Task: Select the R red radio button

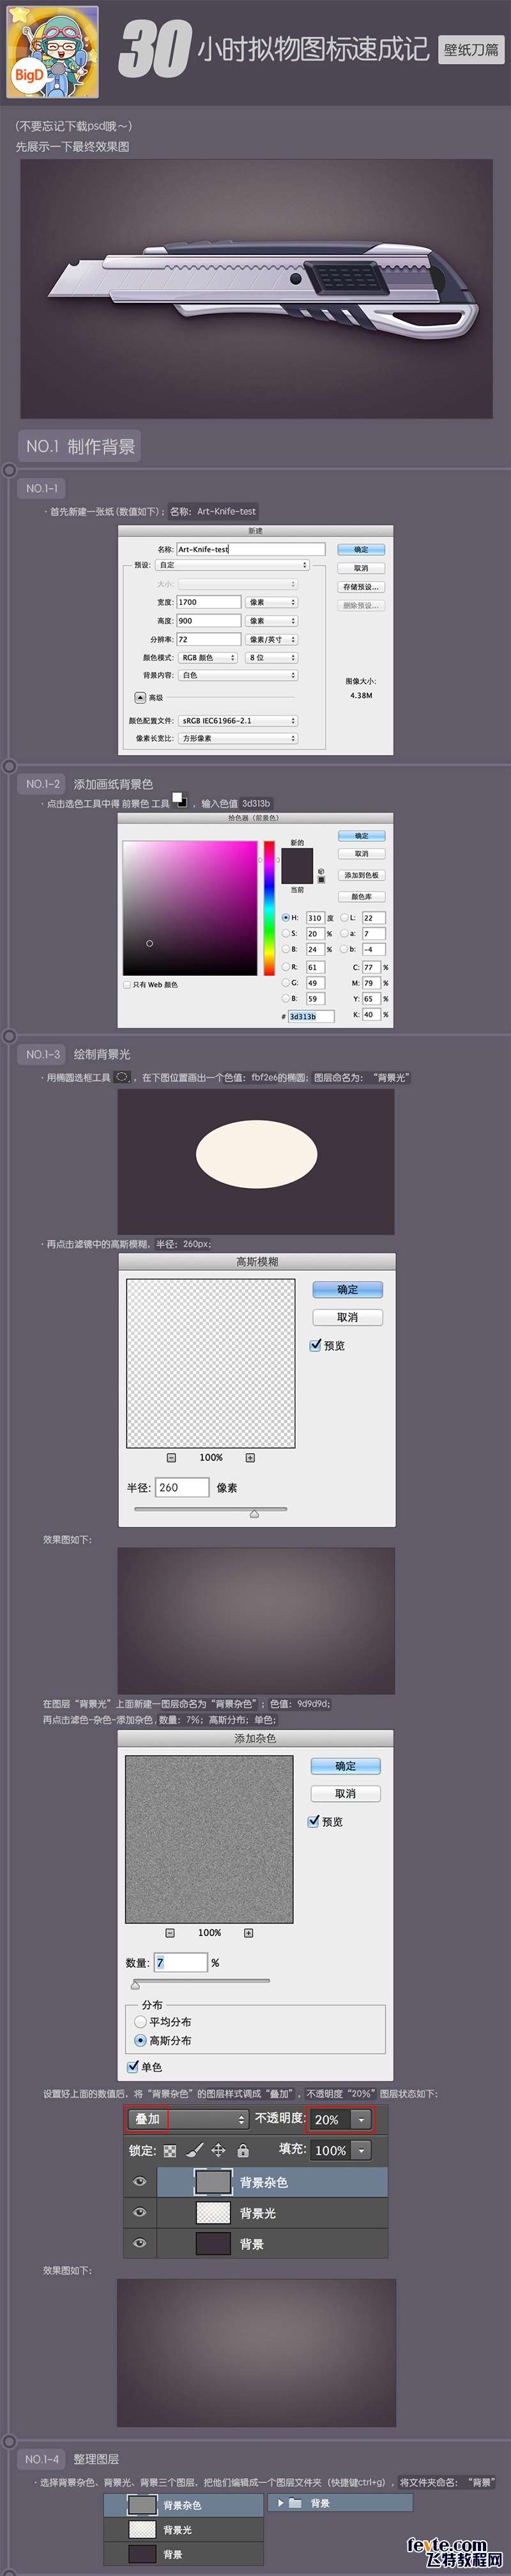Action: pos(286,967)
